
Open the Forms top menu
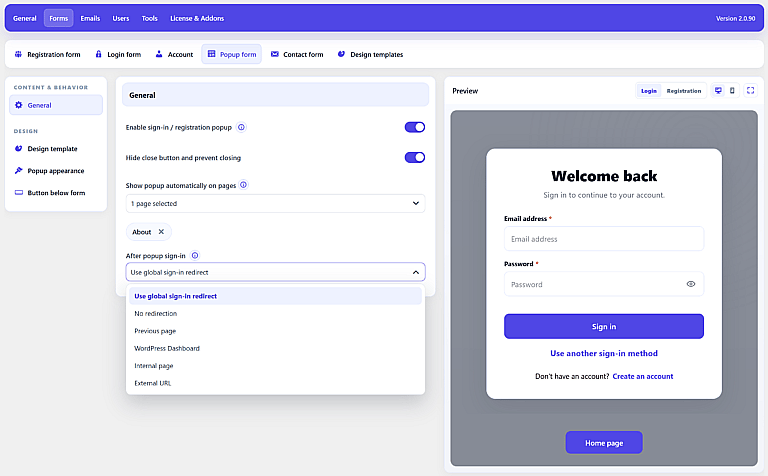[x=59, y=19]
